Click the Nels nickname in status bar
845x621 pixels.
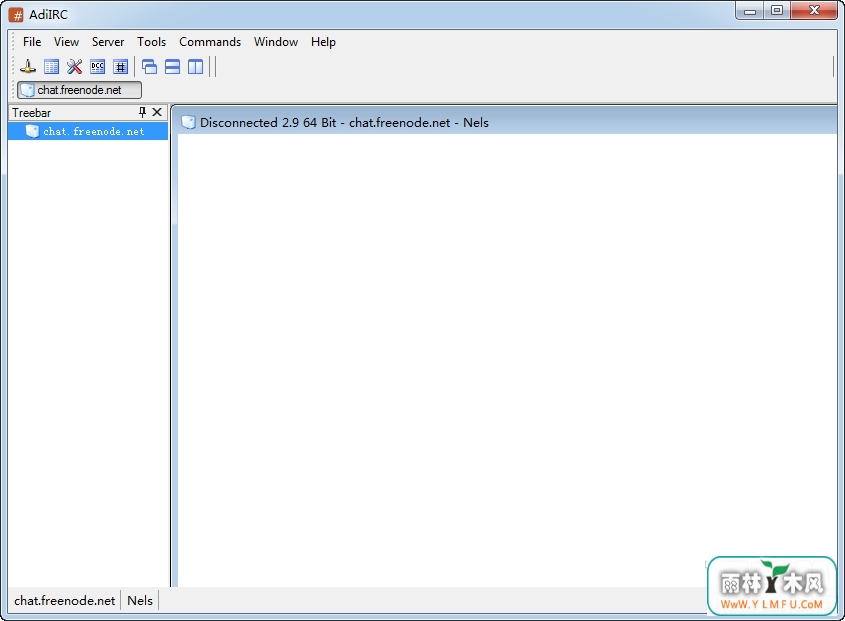coord(140,601)
